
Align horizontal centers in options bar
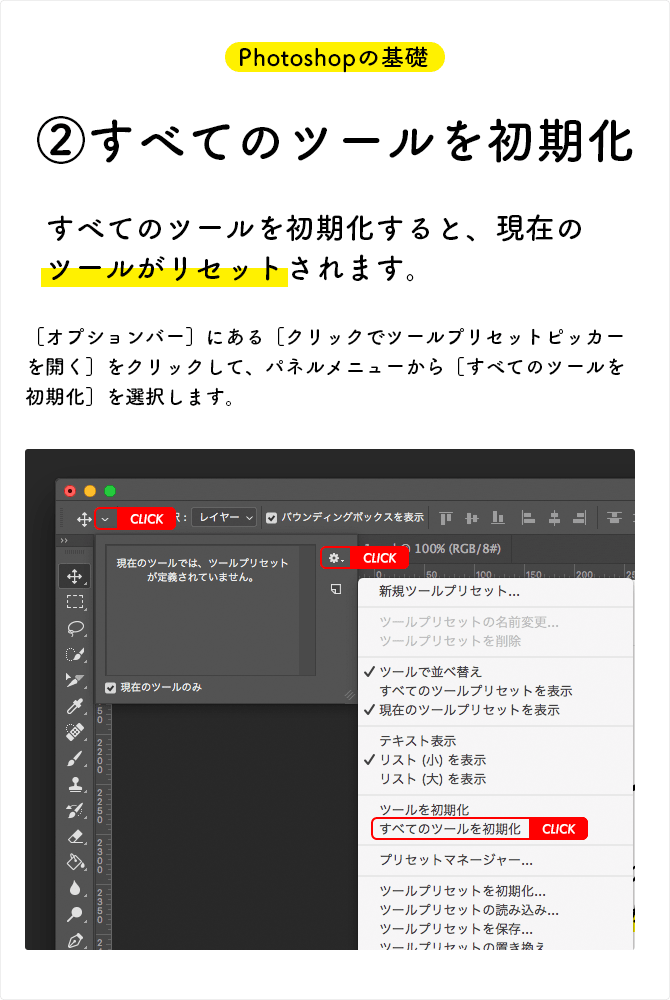554,518
